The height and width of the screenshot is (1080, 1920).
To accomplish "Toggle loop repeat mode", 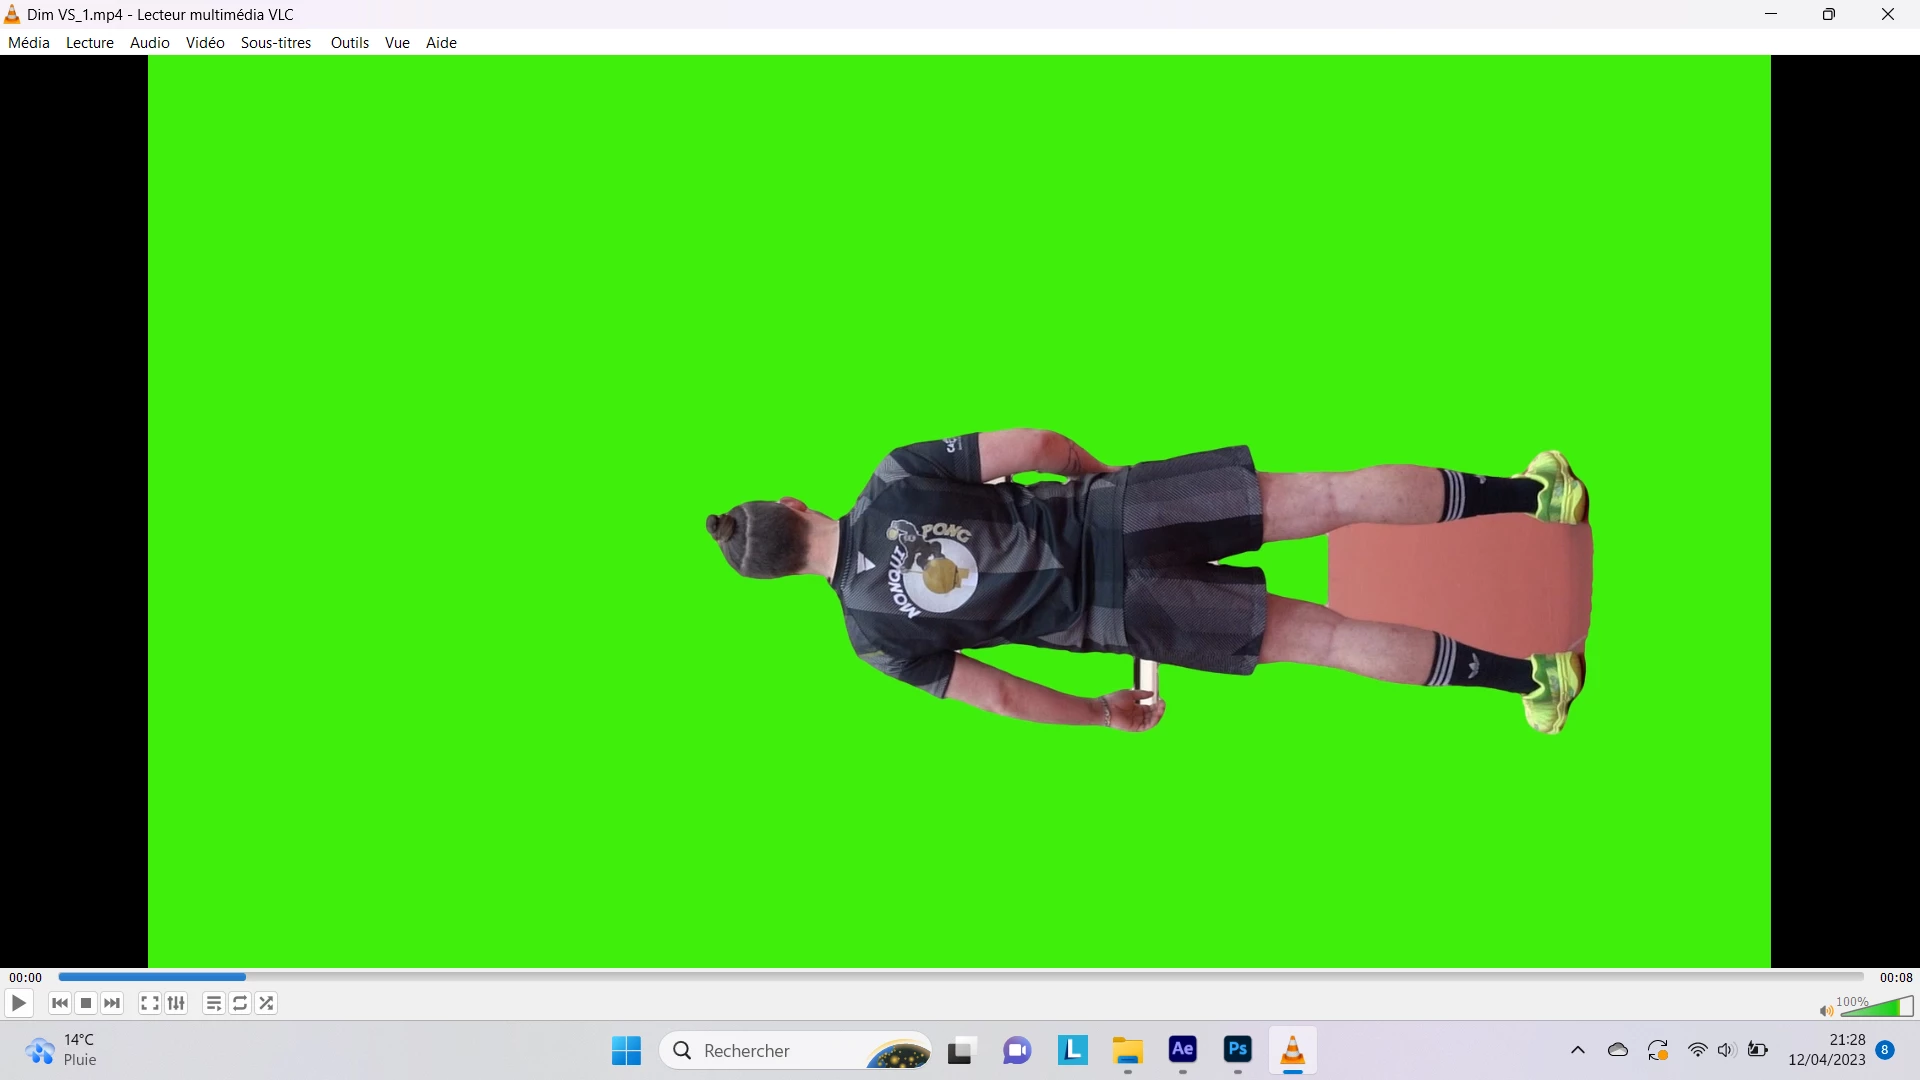I will tap(240, 1003).
